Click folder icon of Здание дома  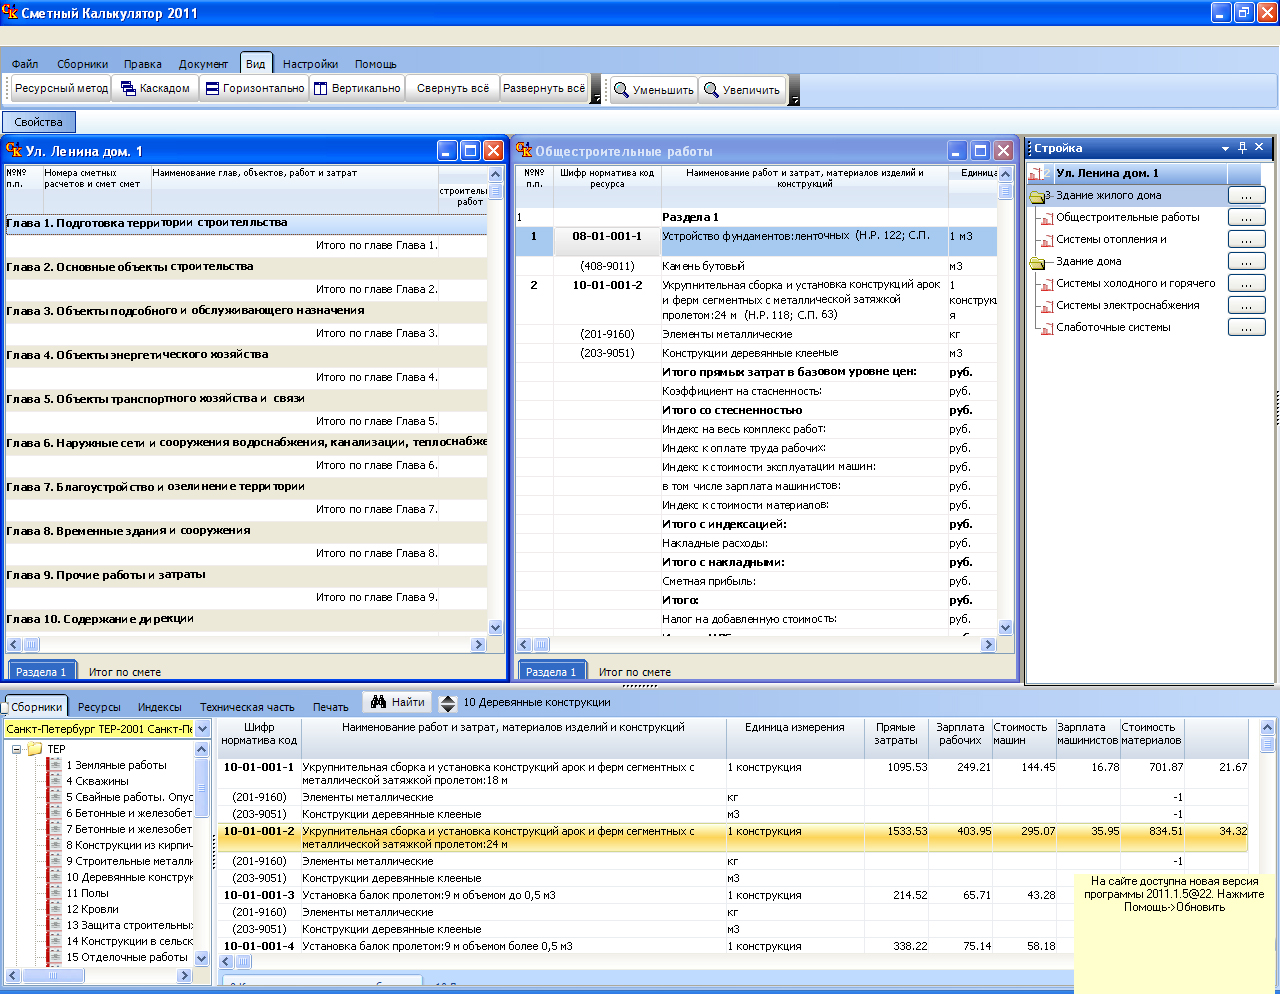pos(1037,262)
